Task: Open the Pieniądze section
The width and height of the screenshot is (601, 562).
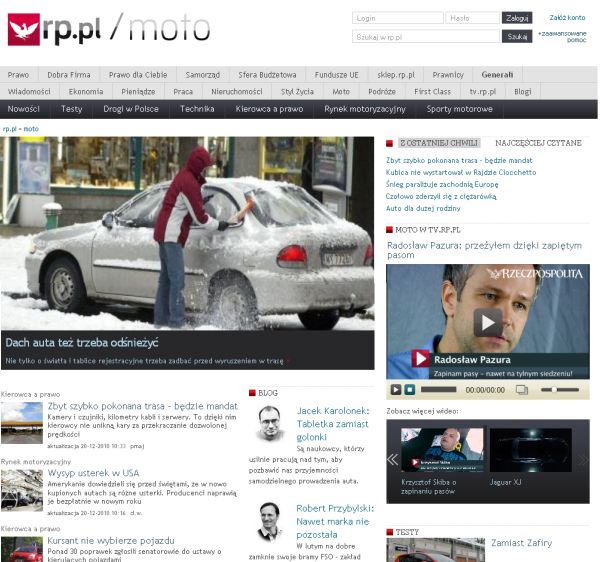Action: click(138, 92)
